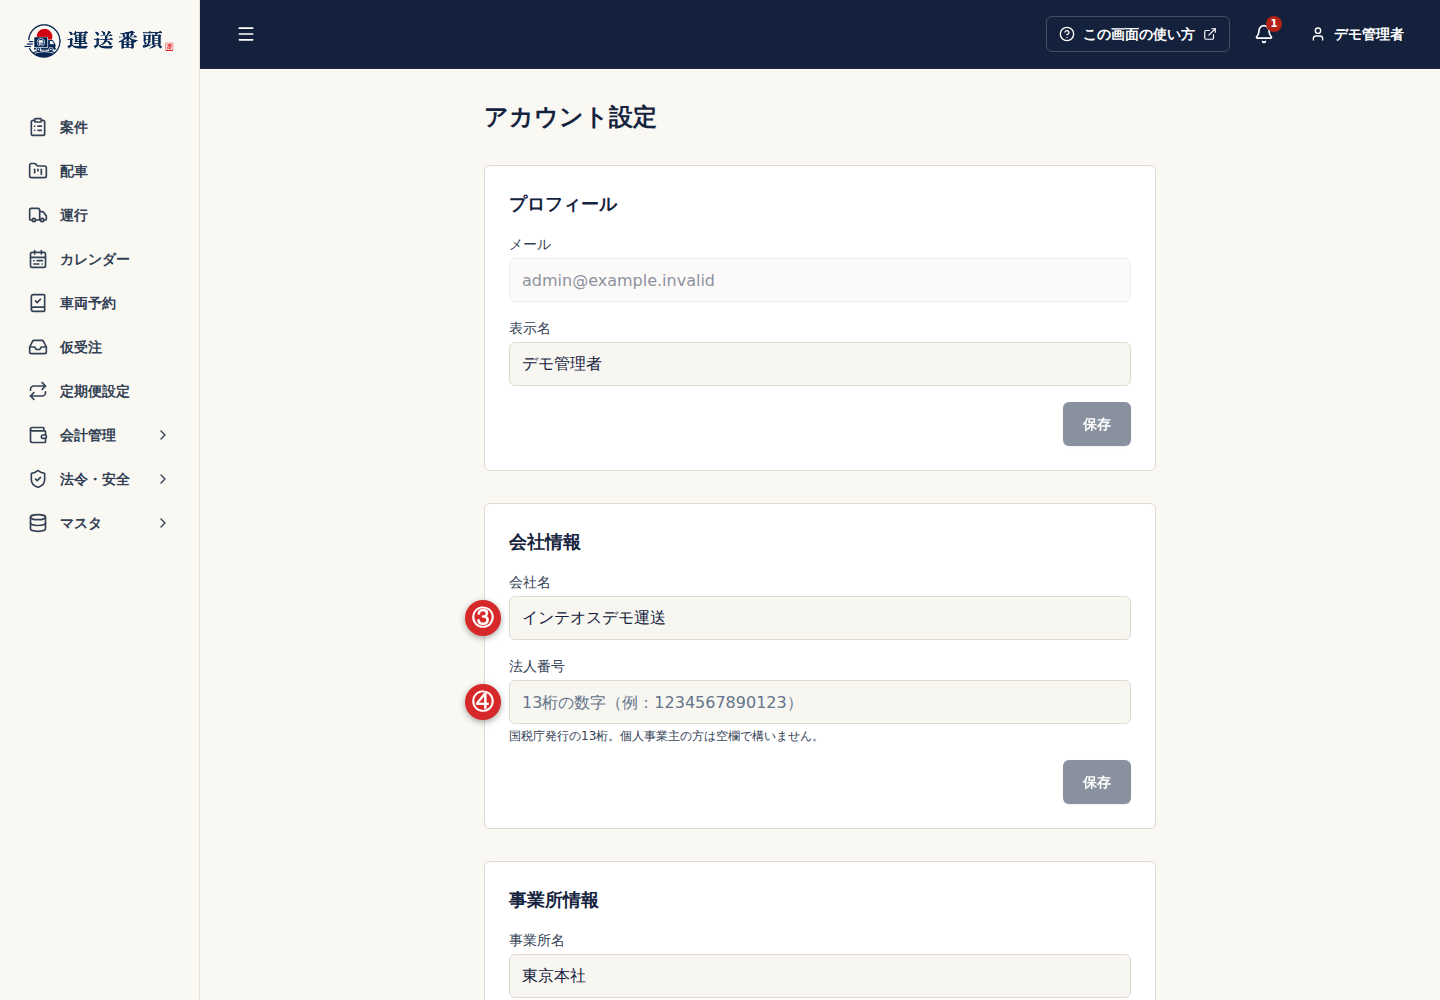This screenshot has height=1000, width=1440.
Task: Click the 会計管理 wallet icon
Action: [38, 435]
